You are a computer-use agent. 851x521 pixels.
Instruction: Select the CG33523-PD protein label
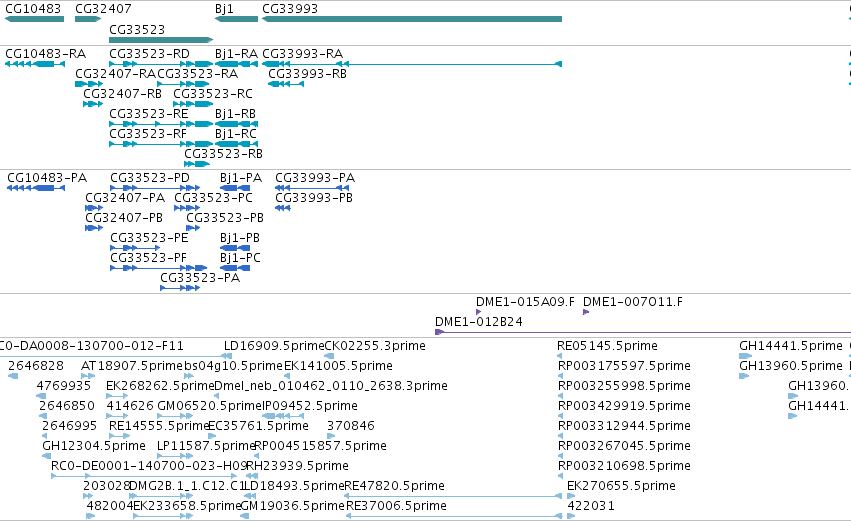(150, 178)
